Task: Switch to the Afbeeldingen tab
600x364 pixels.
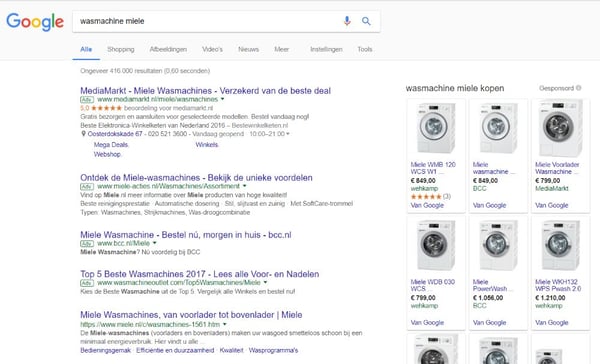Action: 168,49
